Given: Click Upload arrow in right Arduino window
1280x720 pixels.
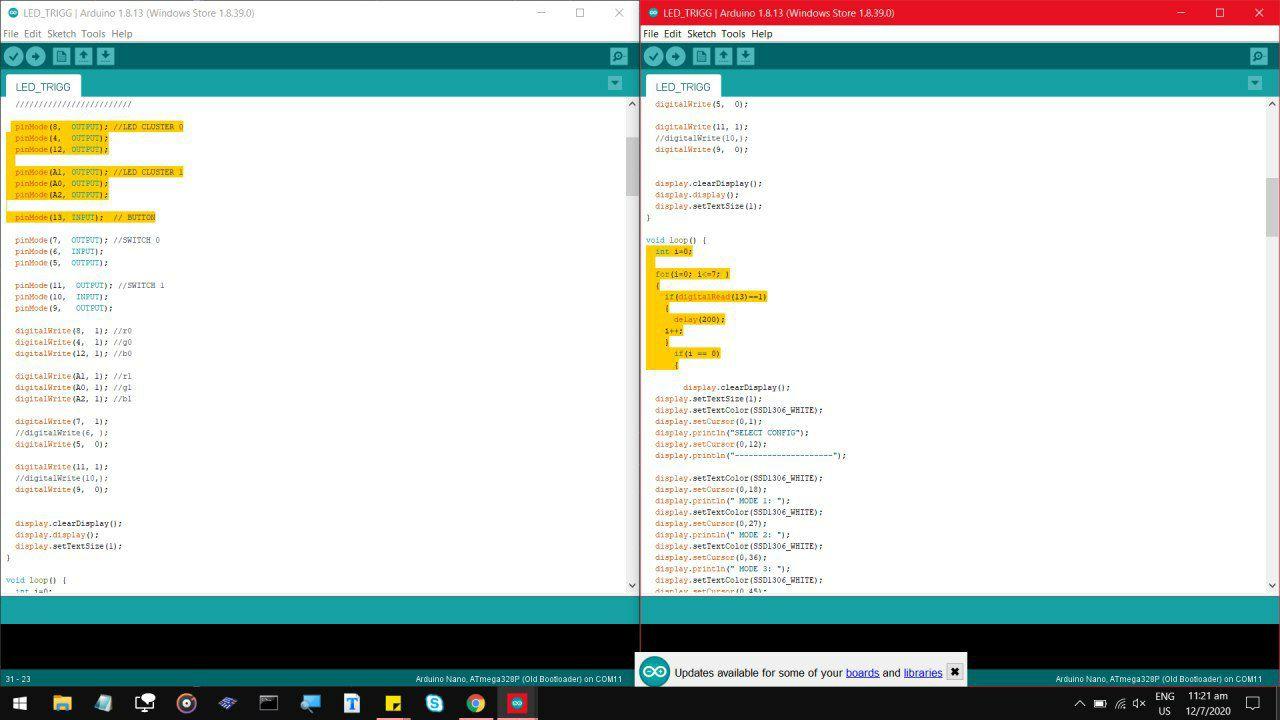Looking at the screenshot, I should point(676,57).
